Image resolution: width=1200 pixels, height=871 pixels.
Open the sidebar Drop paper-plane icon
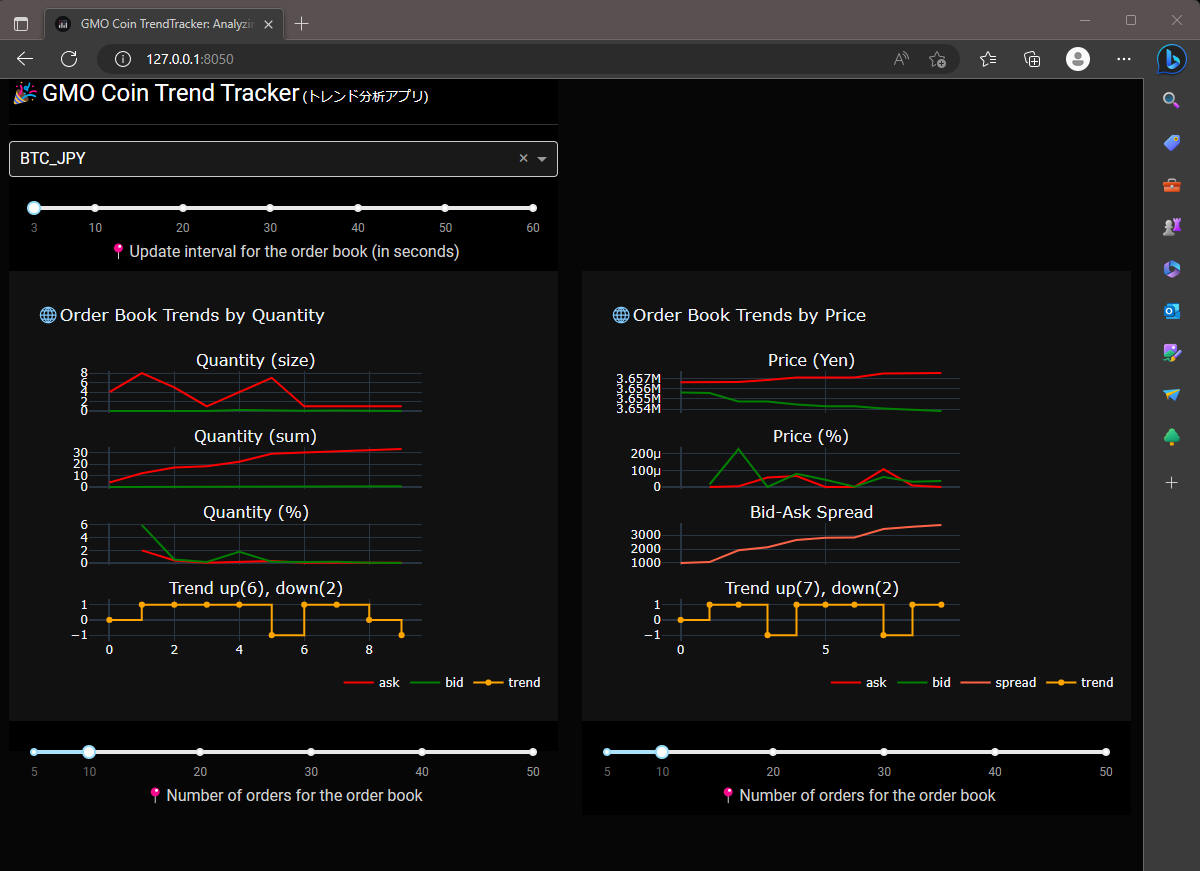1172,395
